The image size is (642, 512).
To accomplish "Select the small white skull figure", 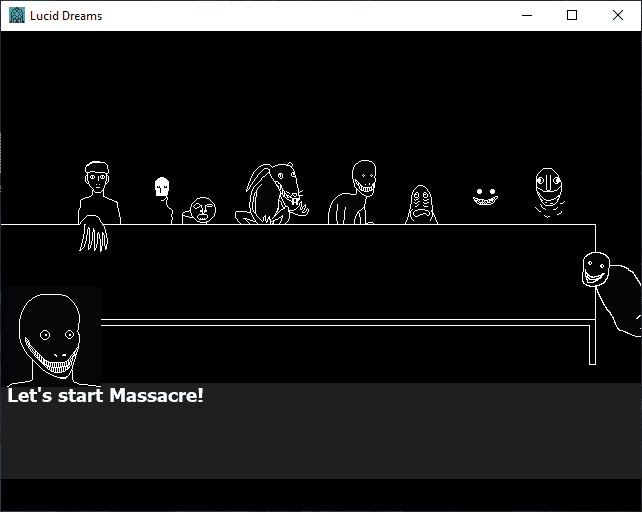I will 162,190.
